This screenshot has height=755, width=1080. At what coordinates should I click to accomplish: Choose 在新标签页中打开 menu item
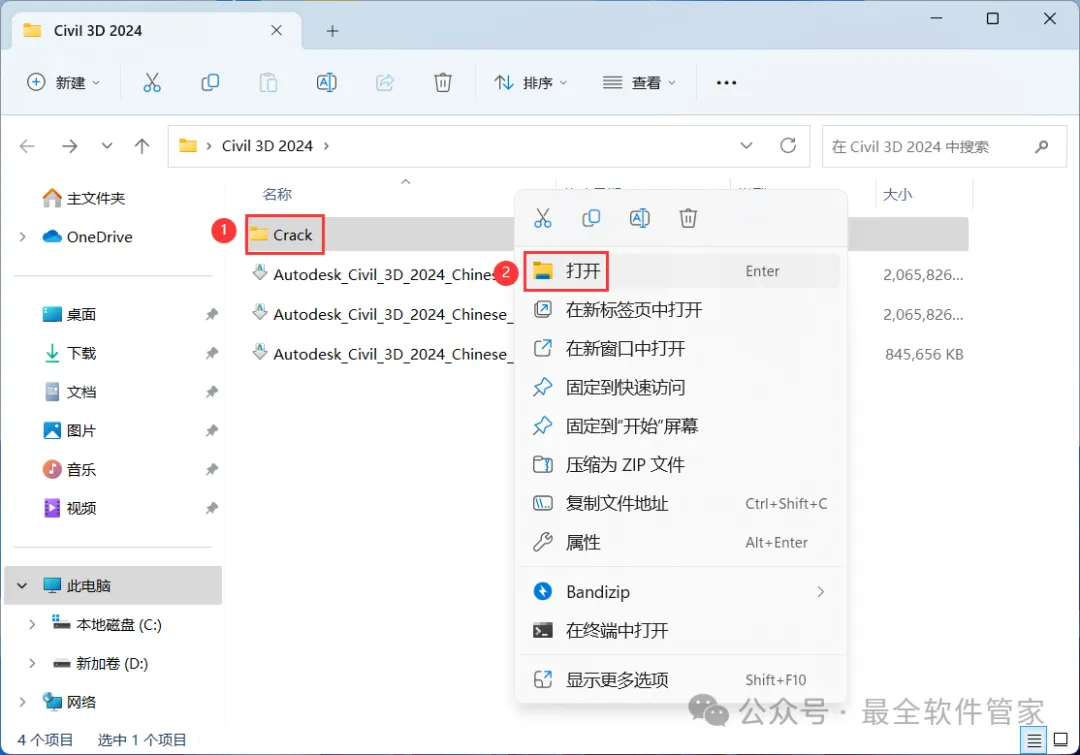coord(681,310)
